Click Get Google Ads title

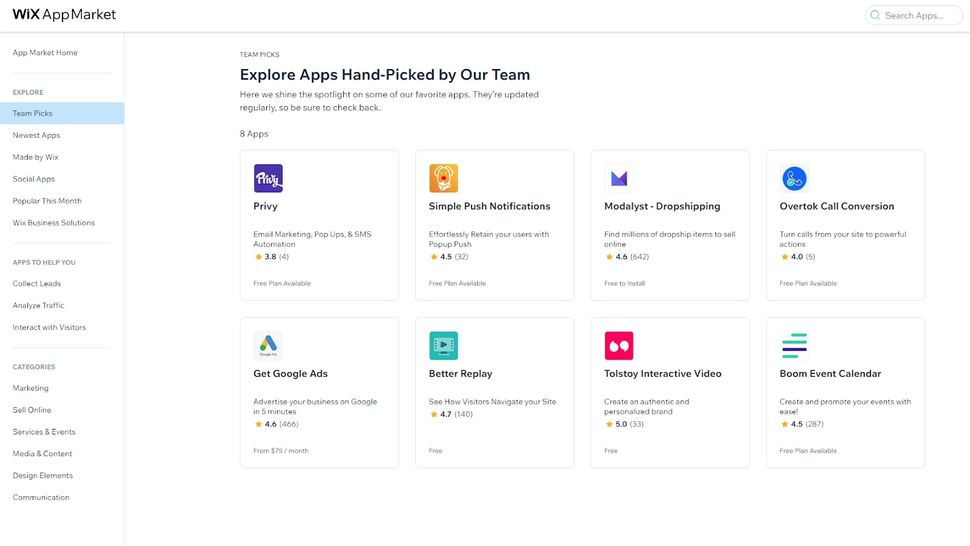[290, 373]
